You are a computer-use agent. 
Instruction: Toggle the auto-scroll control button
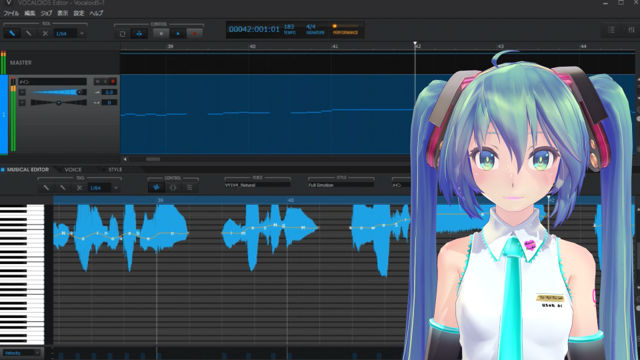tap(139, 33)
